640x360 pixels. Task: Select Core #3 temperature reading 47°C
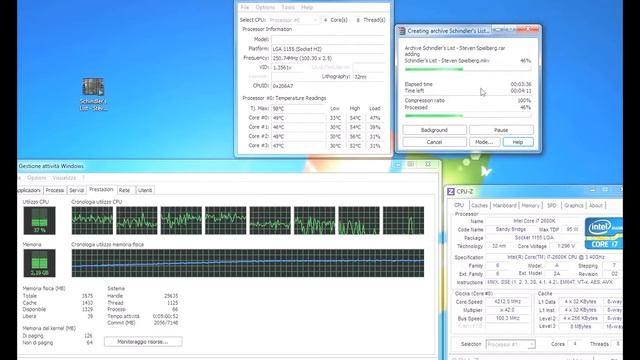298,145
